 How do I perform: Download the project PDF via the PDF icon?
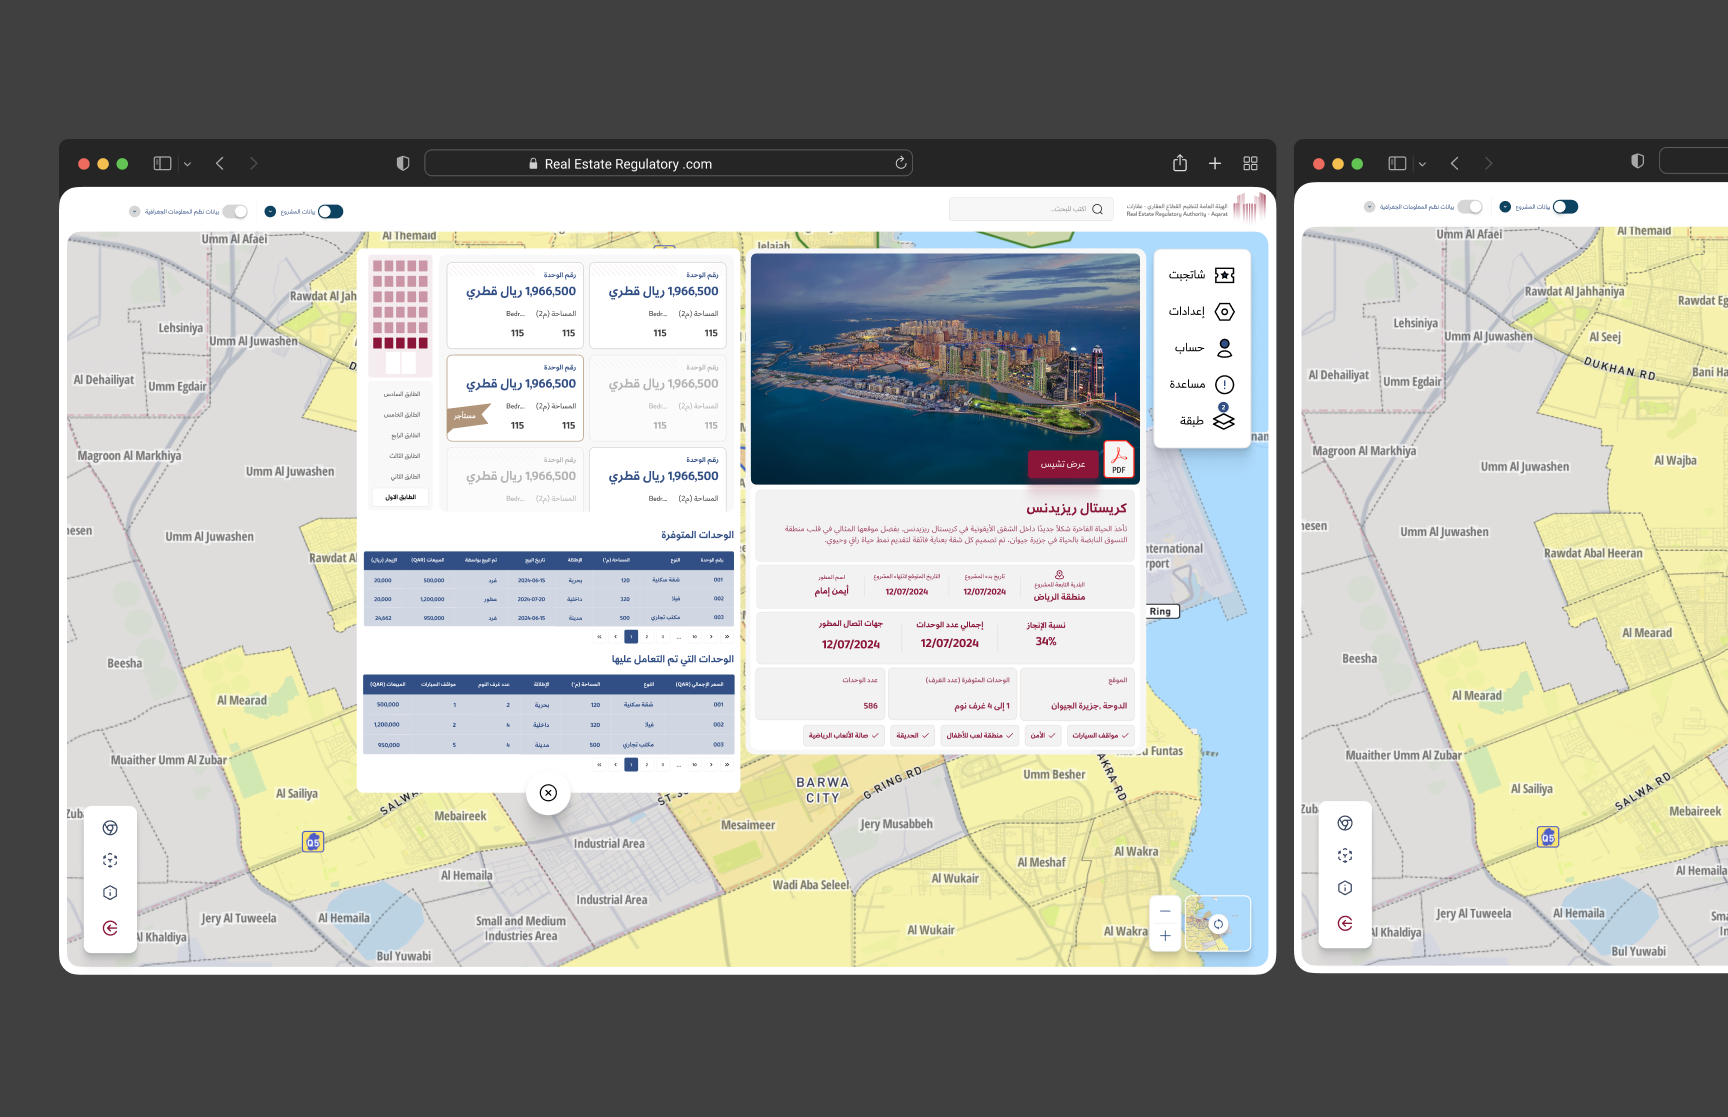[1118, 458]
